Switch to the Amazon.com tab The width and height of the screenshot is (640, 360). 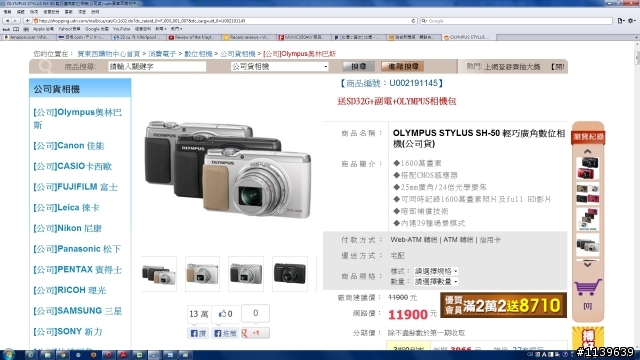click(x=29, y=37)
